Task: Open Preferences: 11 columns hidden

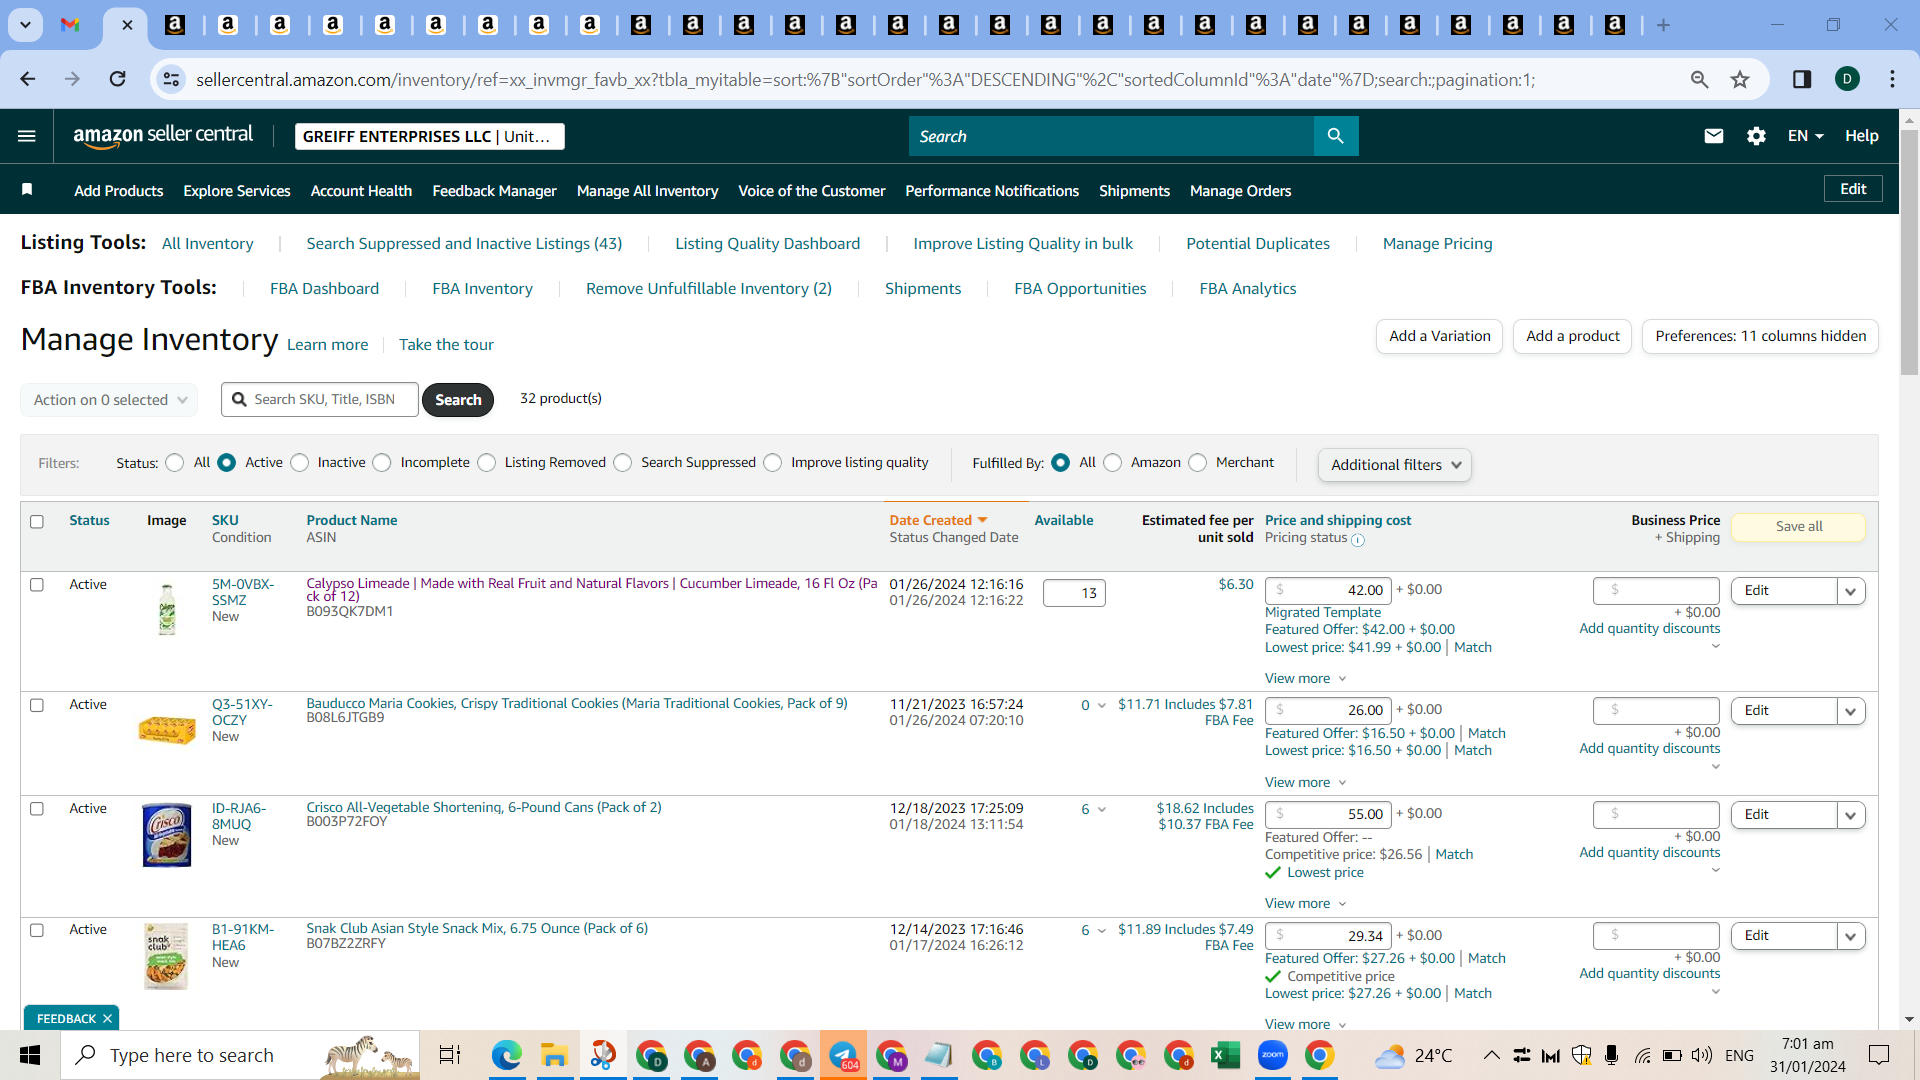Action: 1760,336
